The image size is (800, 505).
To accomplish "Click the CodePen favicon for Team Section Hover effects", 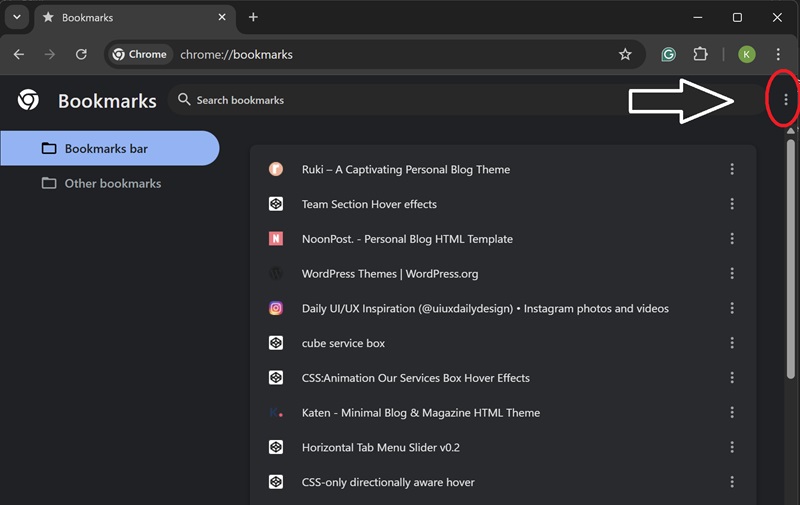I will point(276,204).
